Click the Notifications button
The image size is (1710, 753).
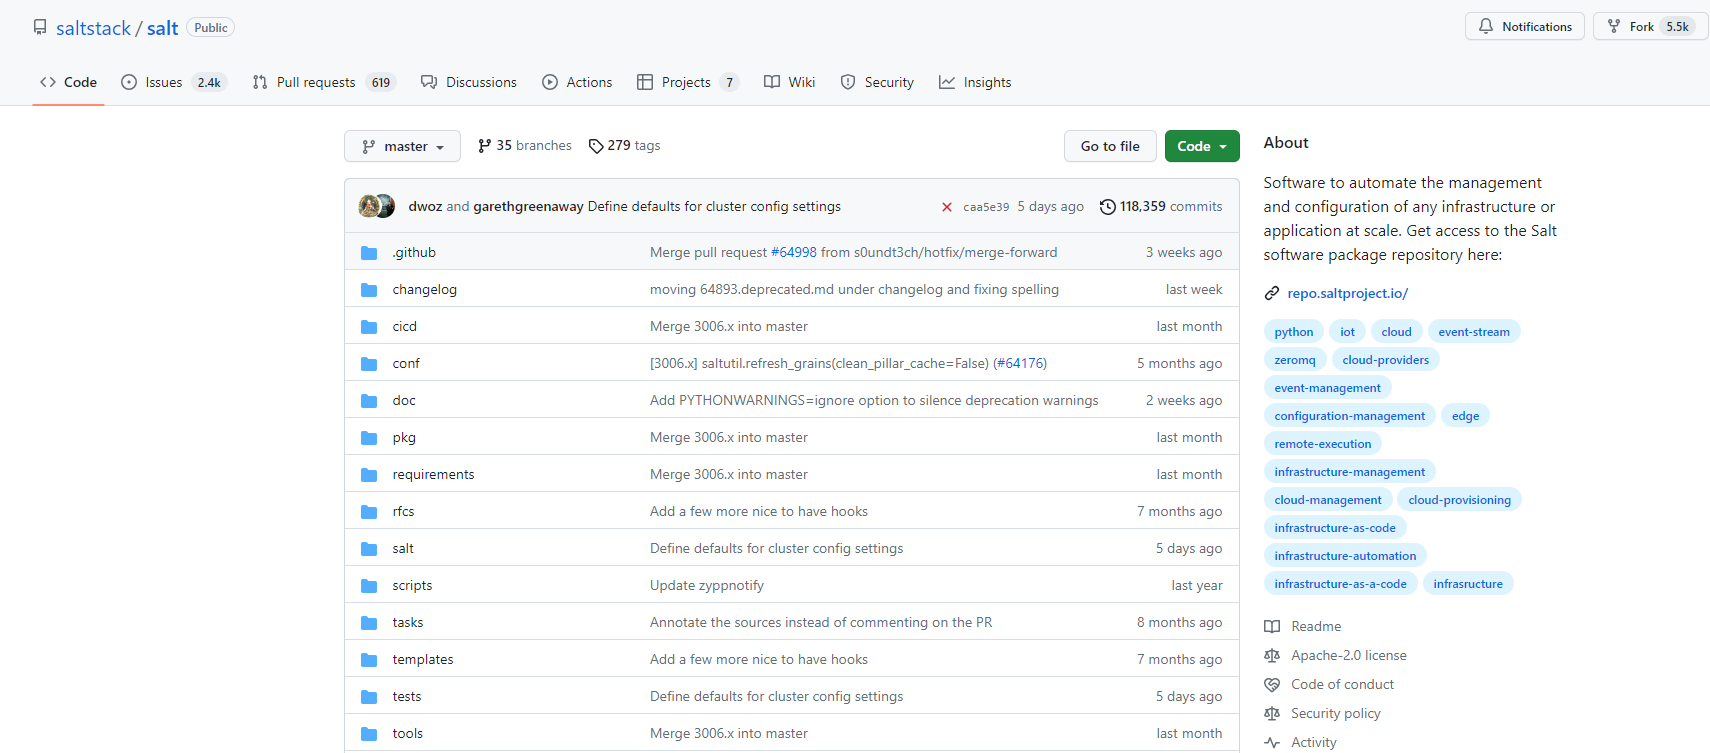pos(1525,27)
